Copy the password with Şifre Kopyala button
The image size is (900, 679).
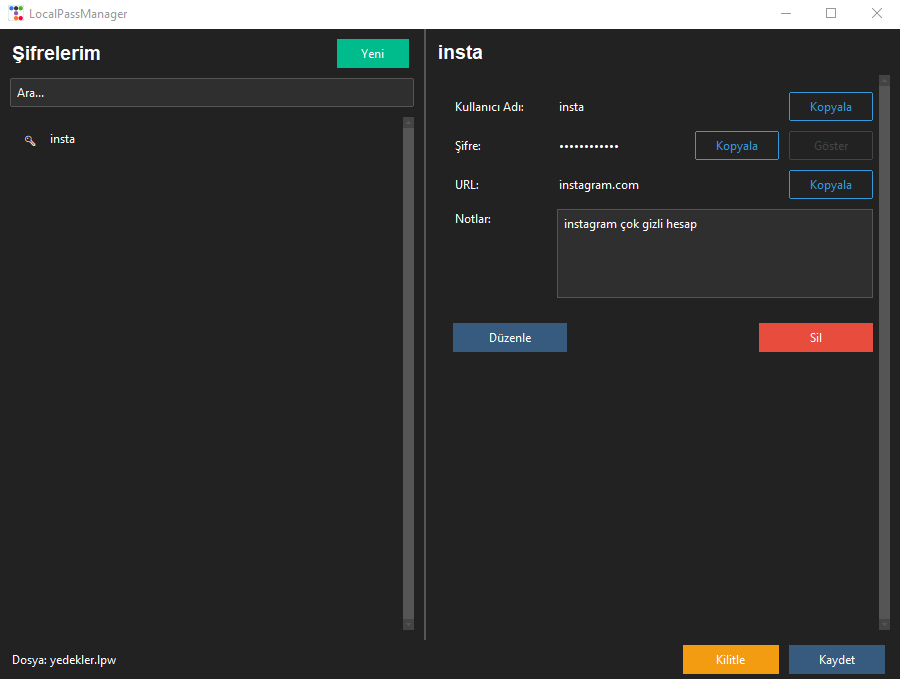(736, 146)
